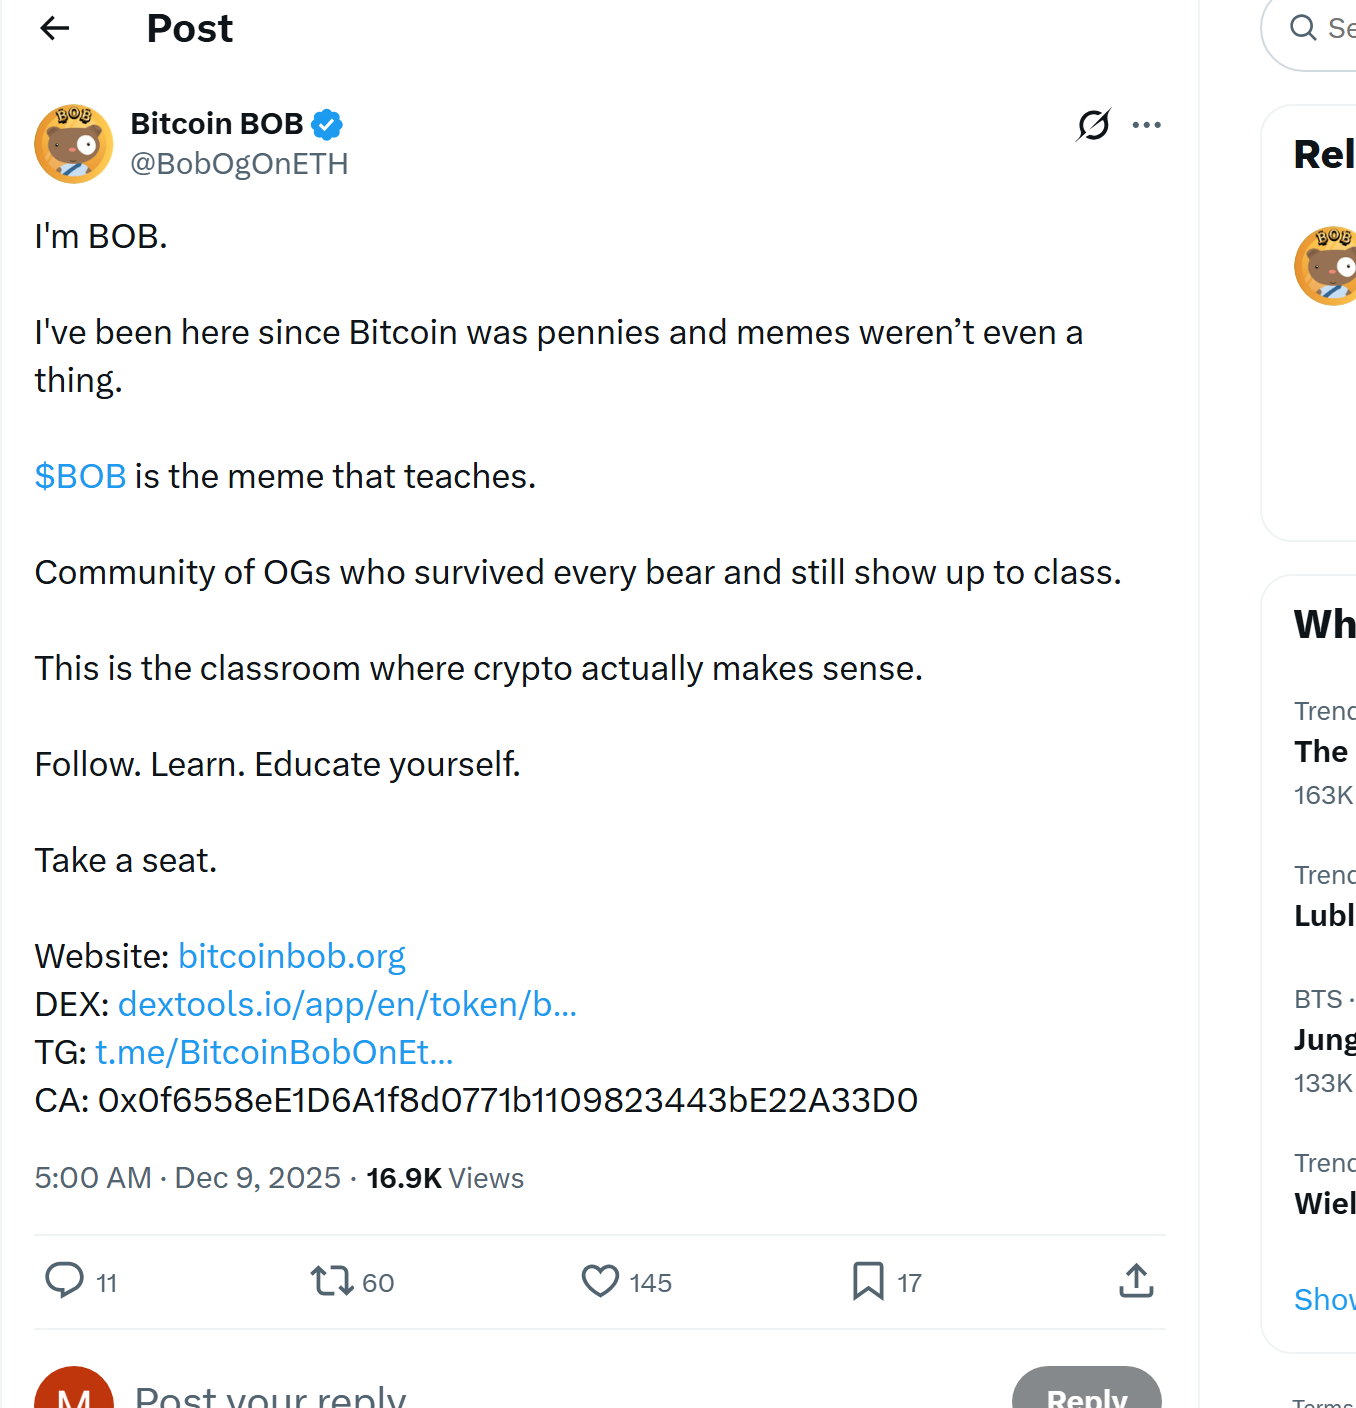1356x1408 pixels.
Task: Click the search magnifier icon
Action: [x=1305, y=28]
